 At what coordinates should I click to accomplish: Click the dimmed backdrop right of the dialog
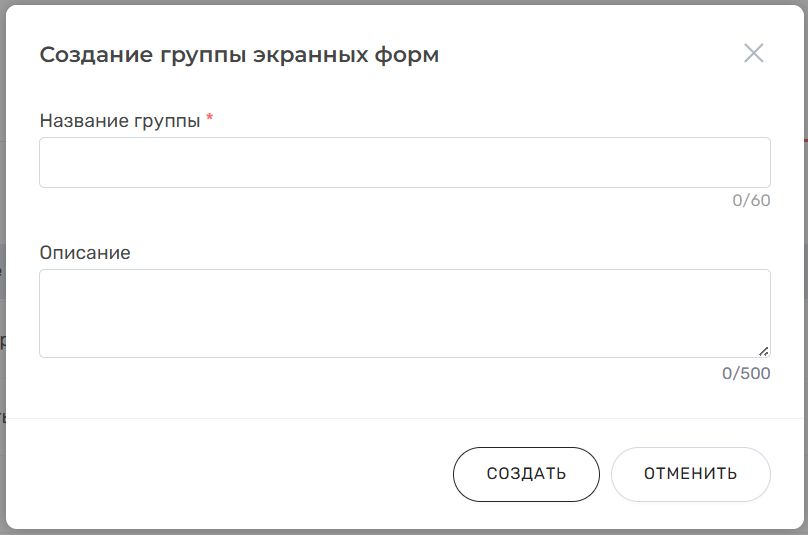point(805,300)
